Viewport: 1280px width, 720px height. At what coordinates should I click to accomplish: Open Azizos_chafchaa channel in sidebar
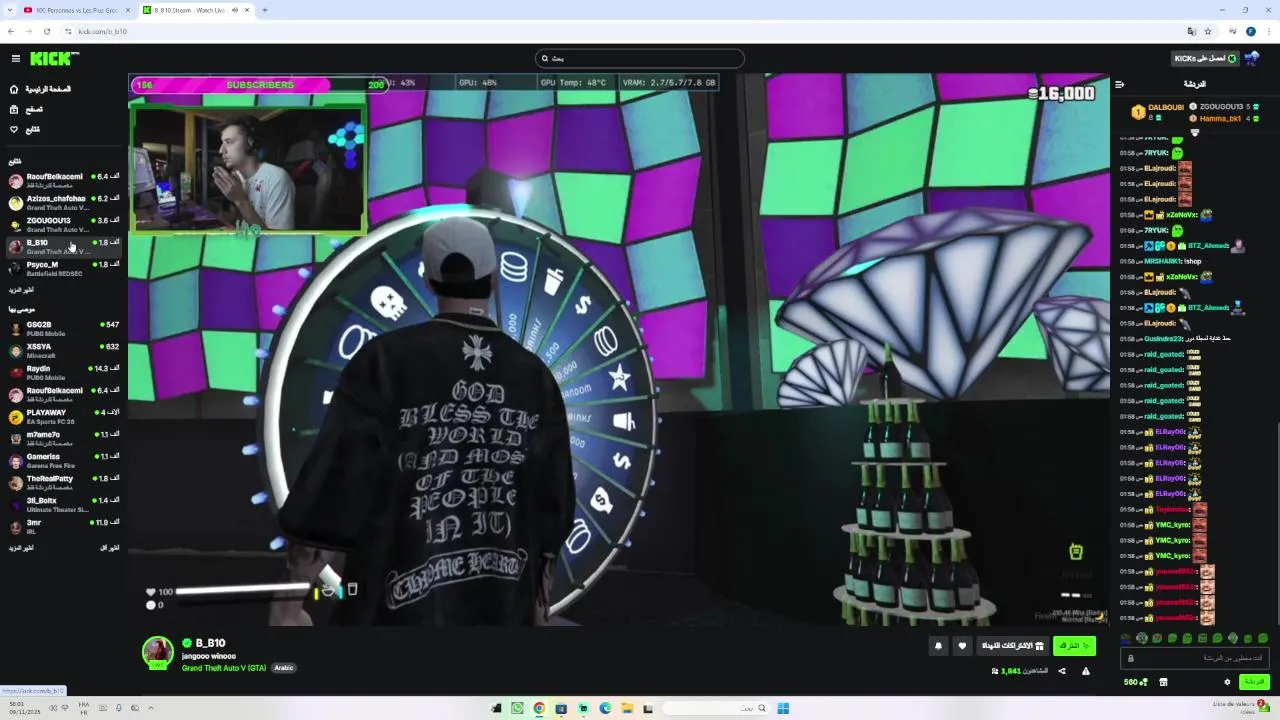pyautogui.click(x=64, y=202)
